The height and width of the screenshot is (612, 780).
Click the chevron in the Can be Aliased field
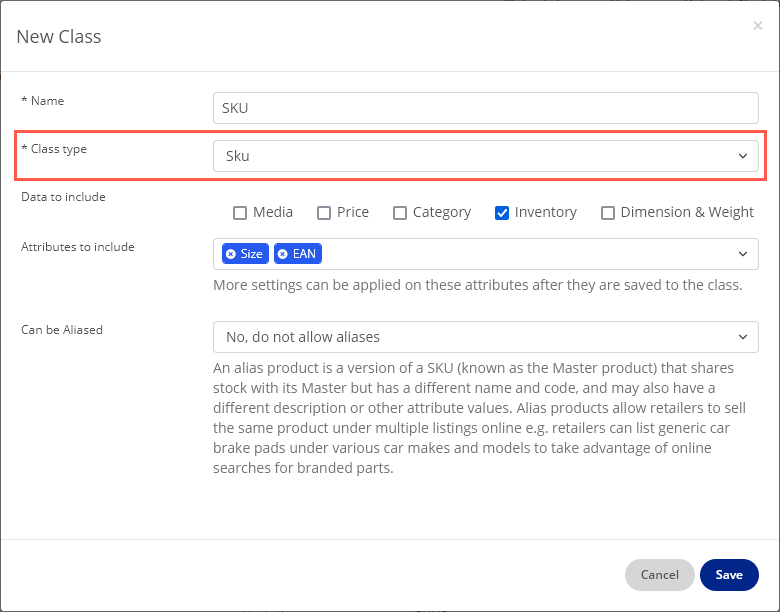coord(742,337)
